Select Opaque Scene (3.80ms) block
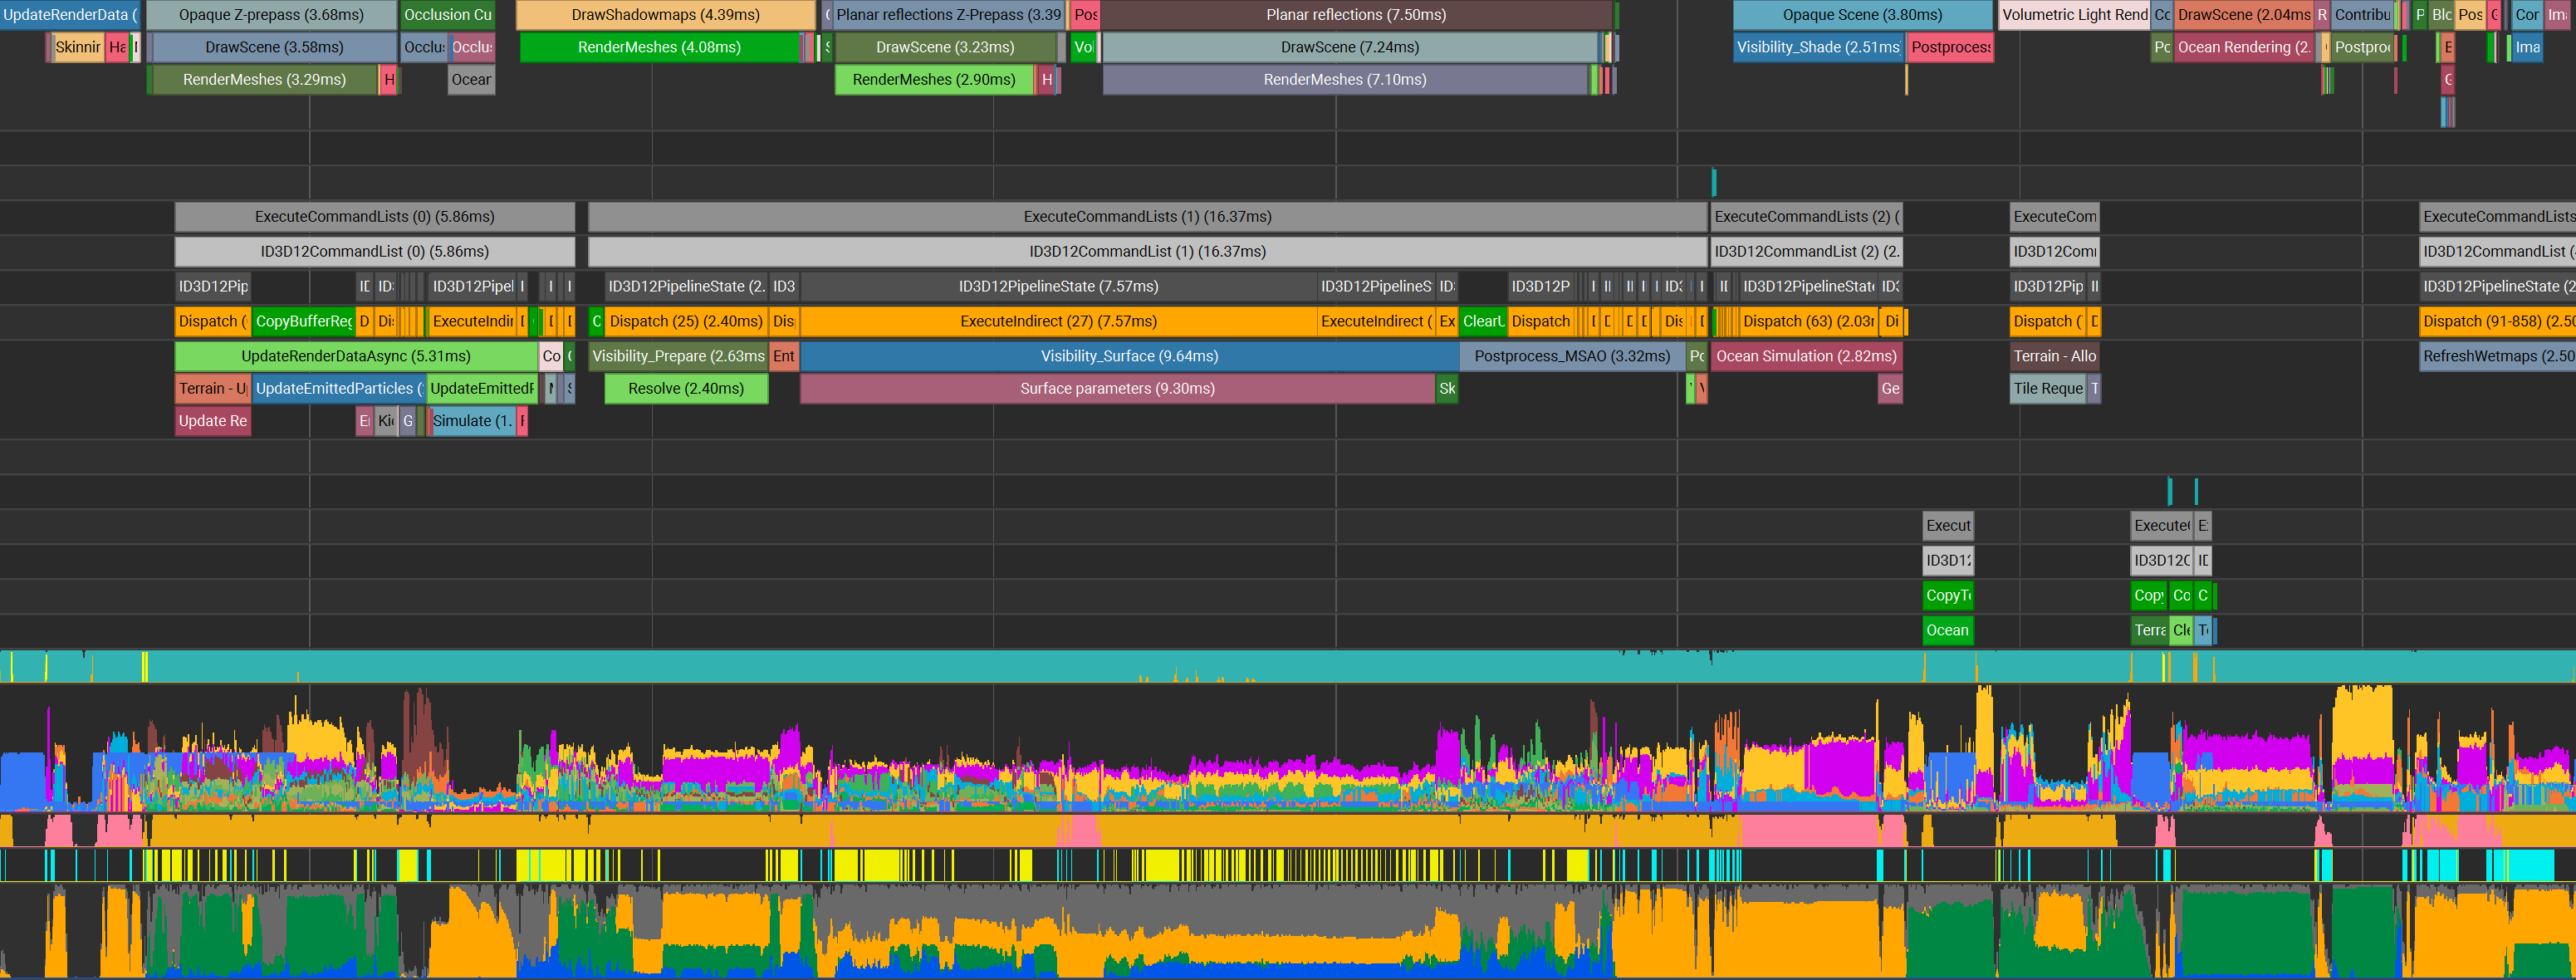This screenshot has width=2576, height=980. (x=1862, y=15)
